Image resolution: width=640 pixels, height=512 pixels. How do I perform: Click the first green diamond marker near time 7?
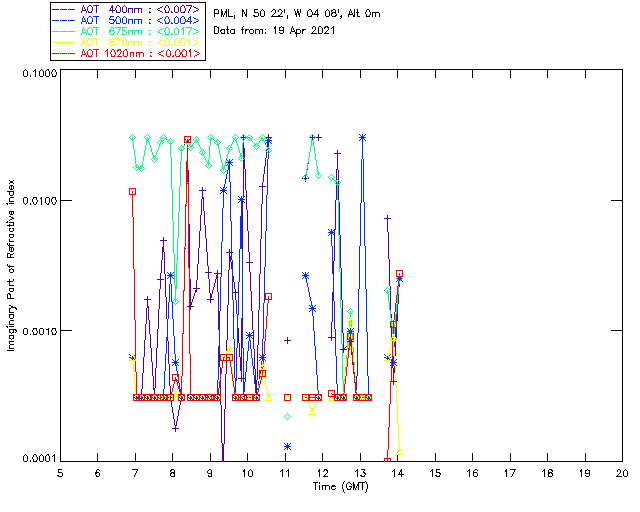[132, 138]
